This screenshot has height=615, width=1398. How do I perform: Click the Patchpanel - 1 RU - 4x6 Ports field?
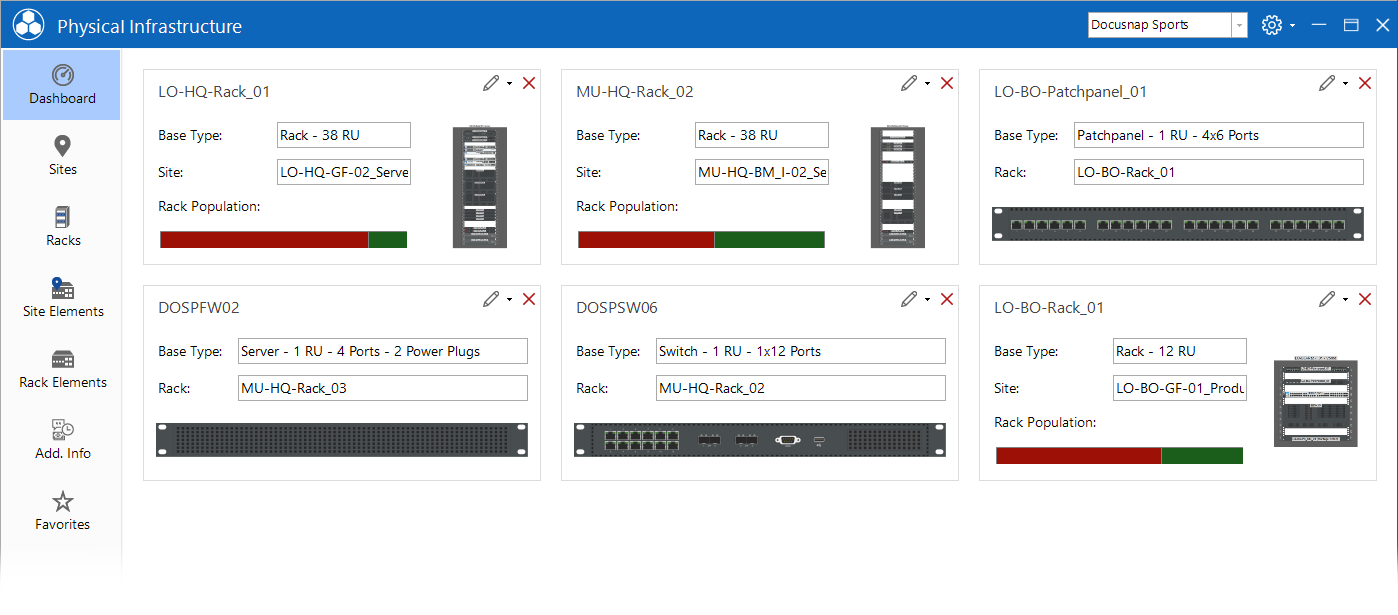[1219, 135]
